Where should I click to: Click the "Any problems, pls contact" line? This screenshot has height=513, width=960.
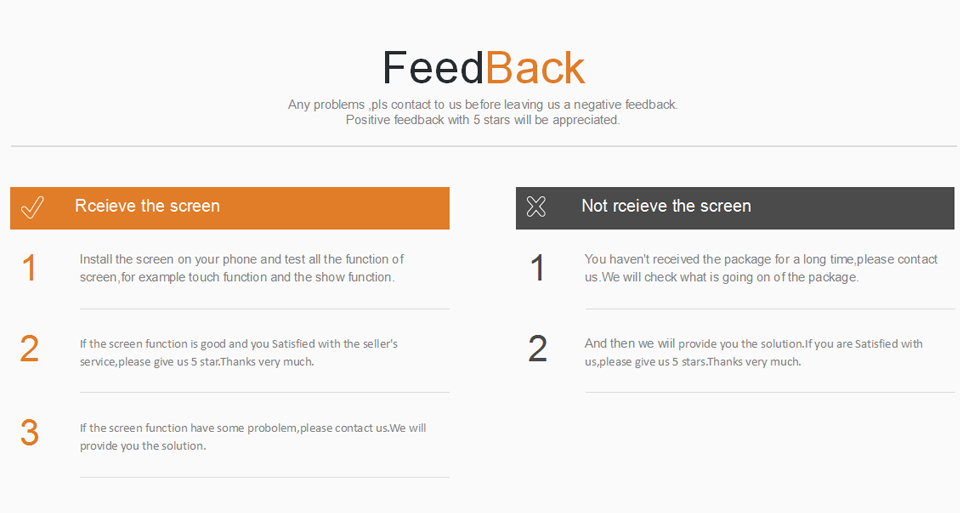coord(482,104)
